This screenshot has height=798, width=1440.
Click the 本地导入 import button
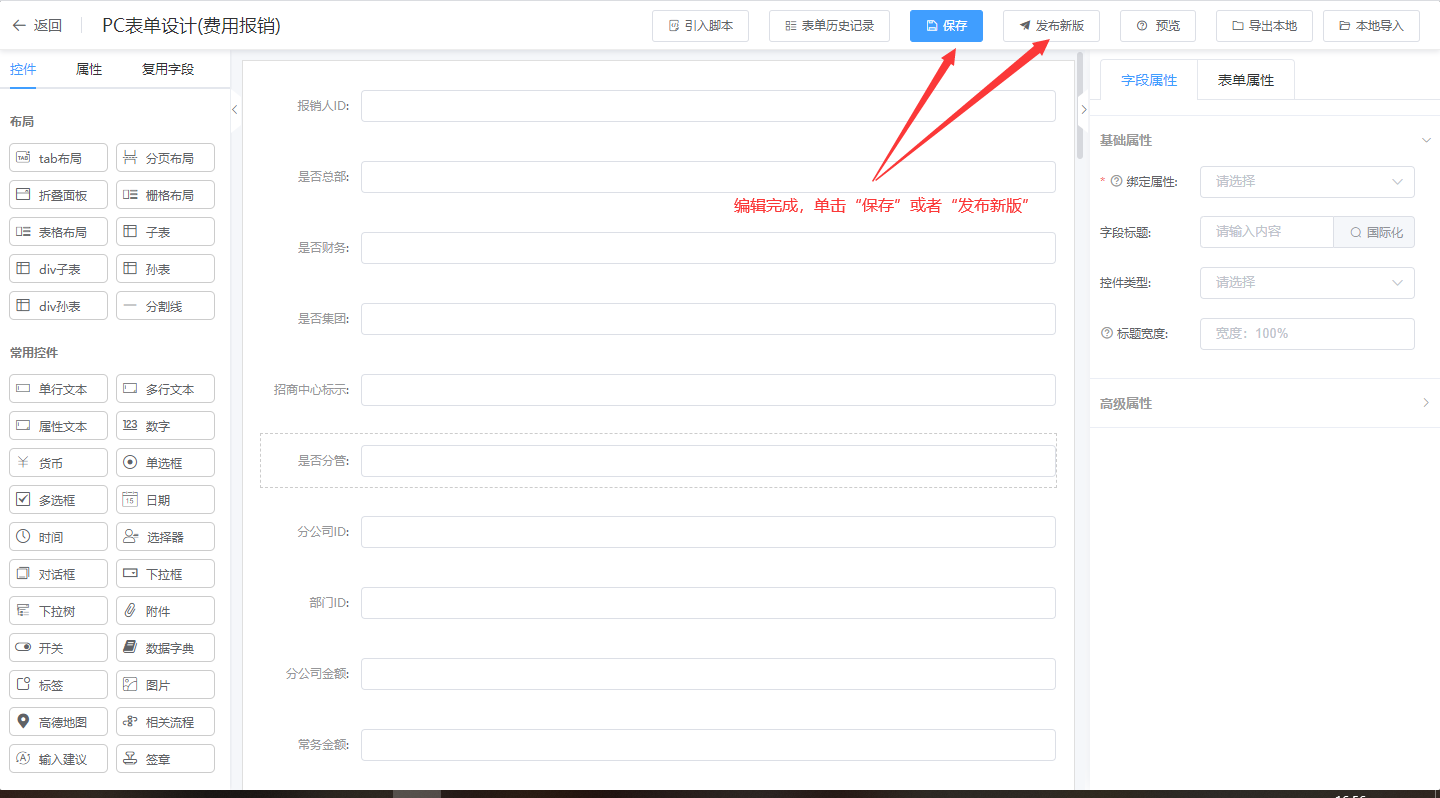pyautogui.click(x=1371, y=26)
